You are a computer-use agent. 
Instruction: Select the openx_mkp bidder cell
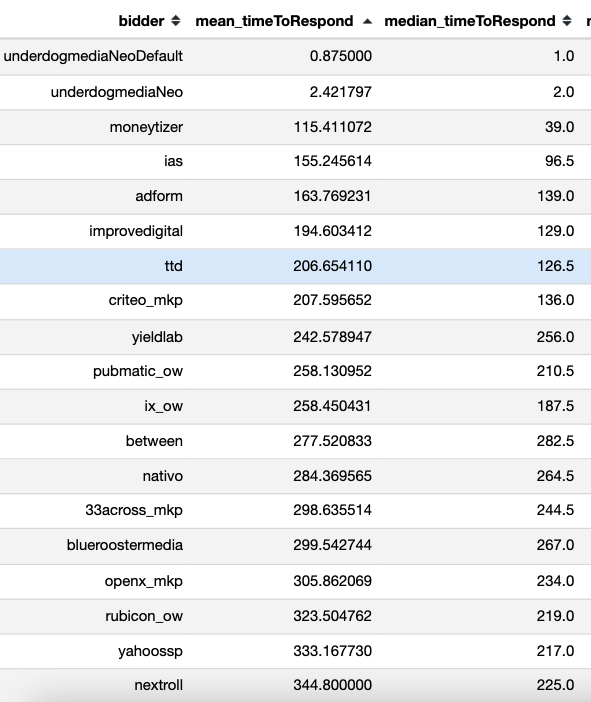[x=144, y=582]
